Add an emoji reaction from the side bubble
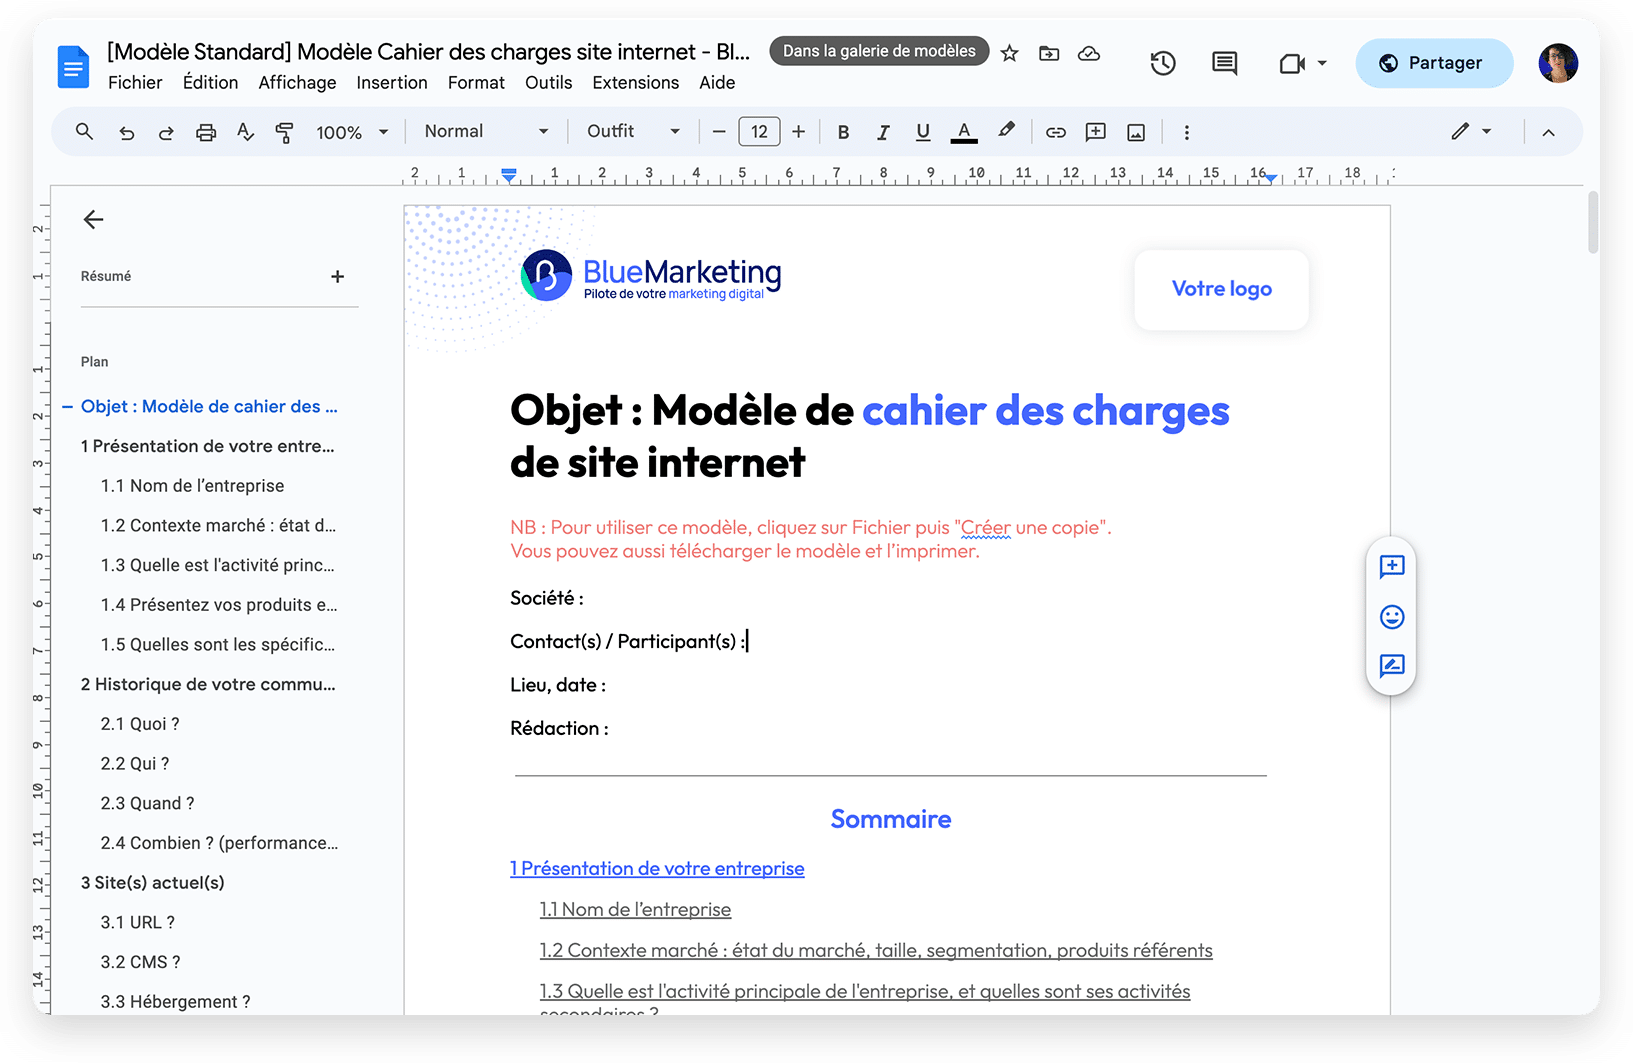The height and width of the screenshot is (1063, 1633). pos(1391,617)
